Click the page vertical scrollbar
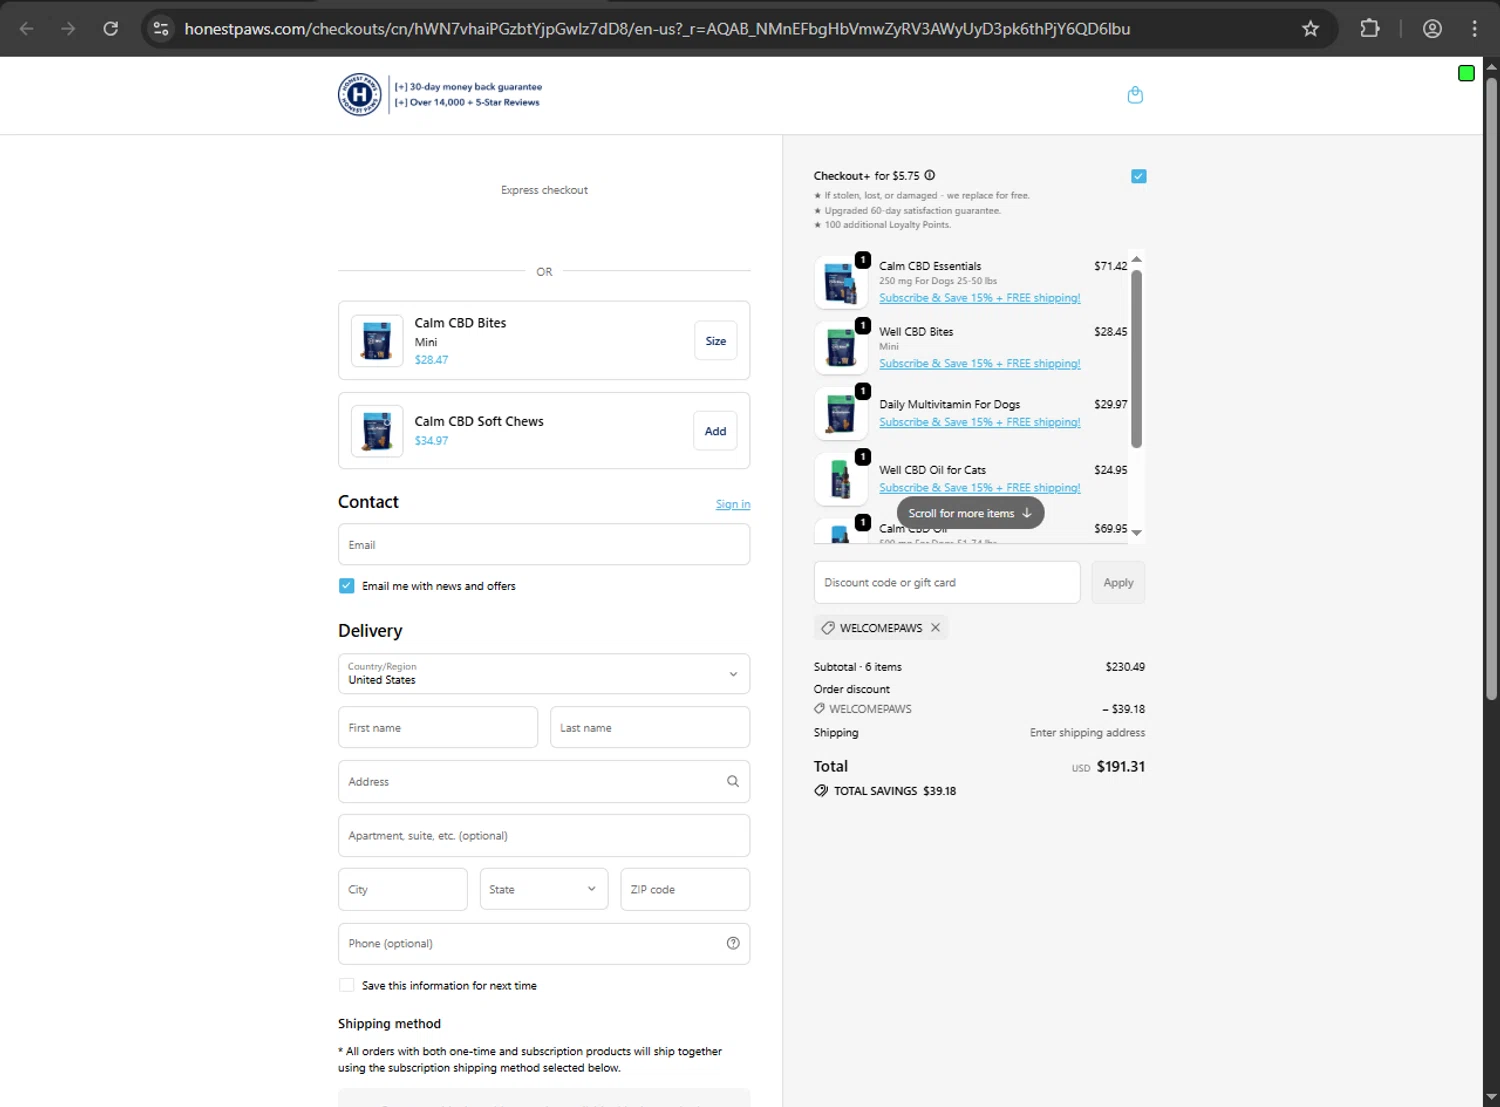1500x1107 pixels. tap(1491, 388)
